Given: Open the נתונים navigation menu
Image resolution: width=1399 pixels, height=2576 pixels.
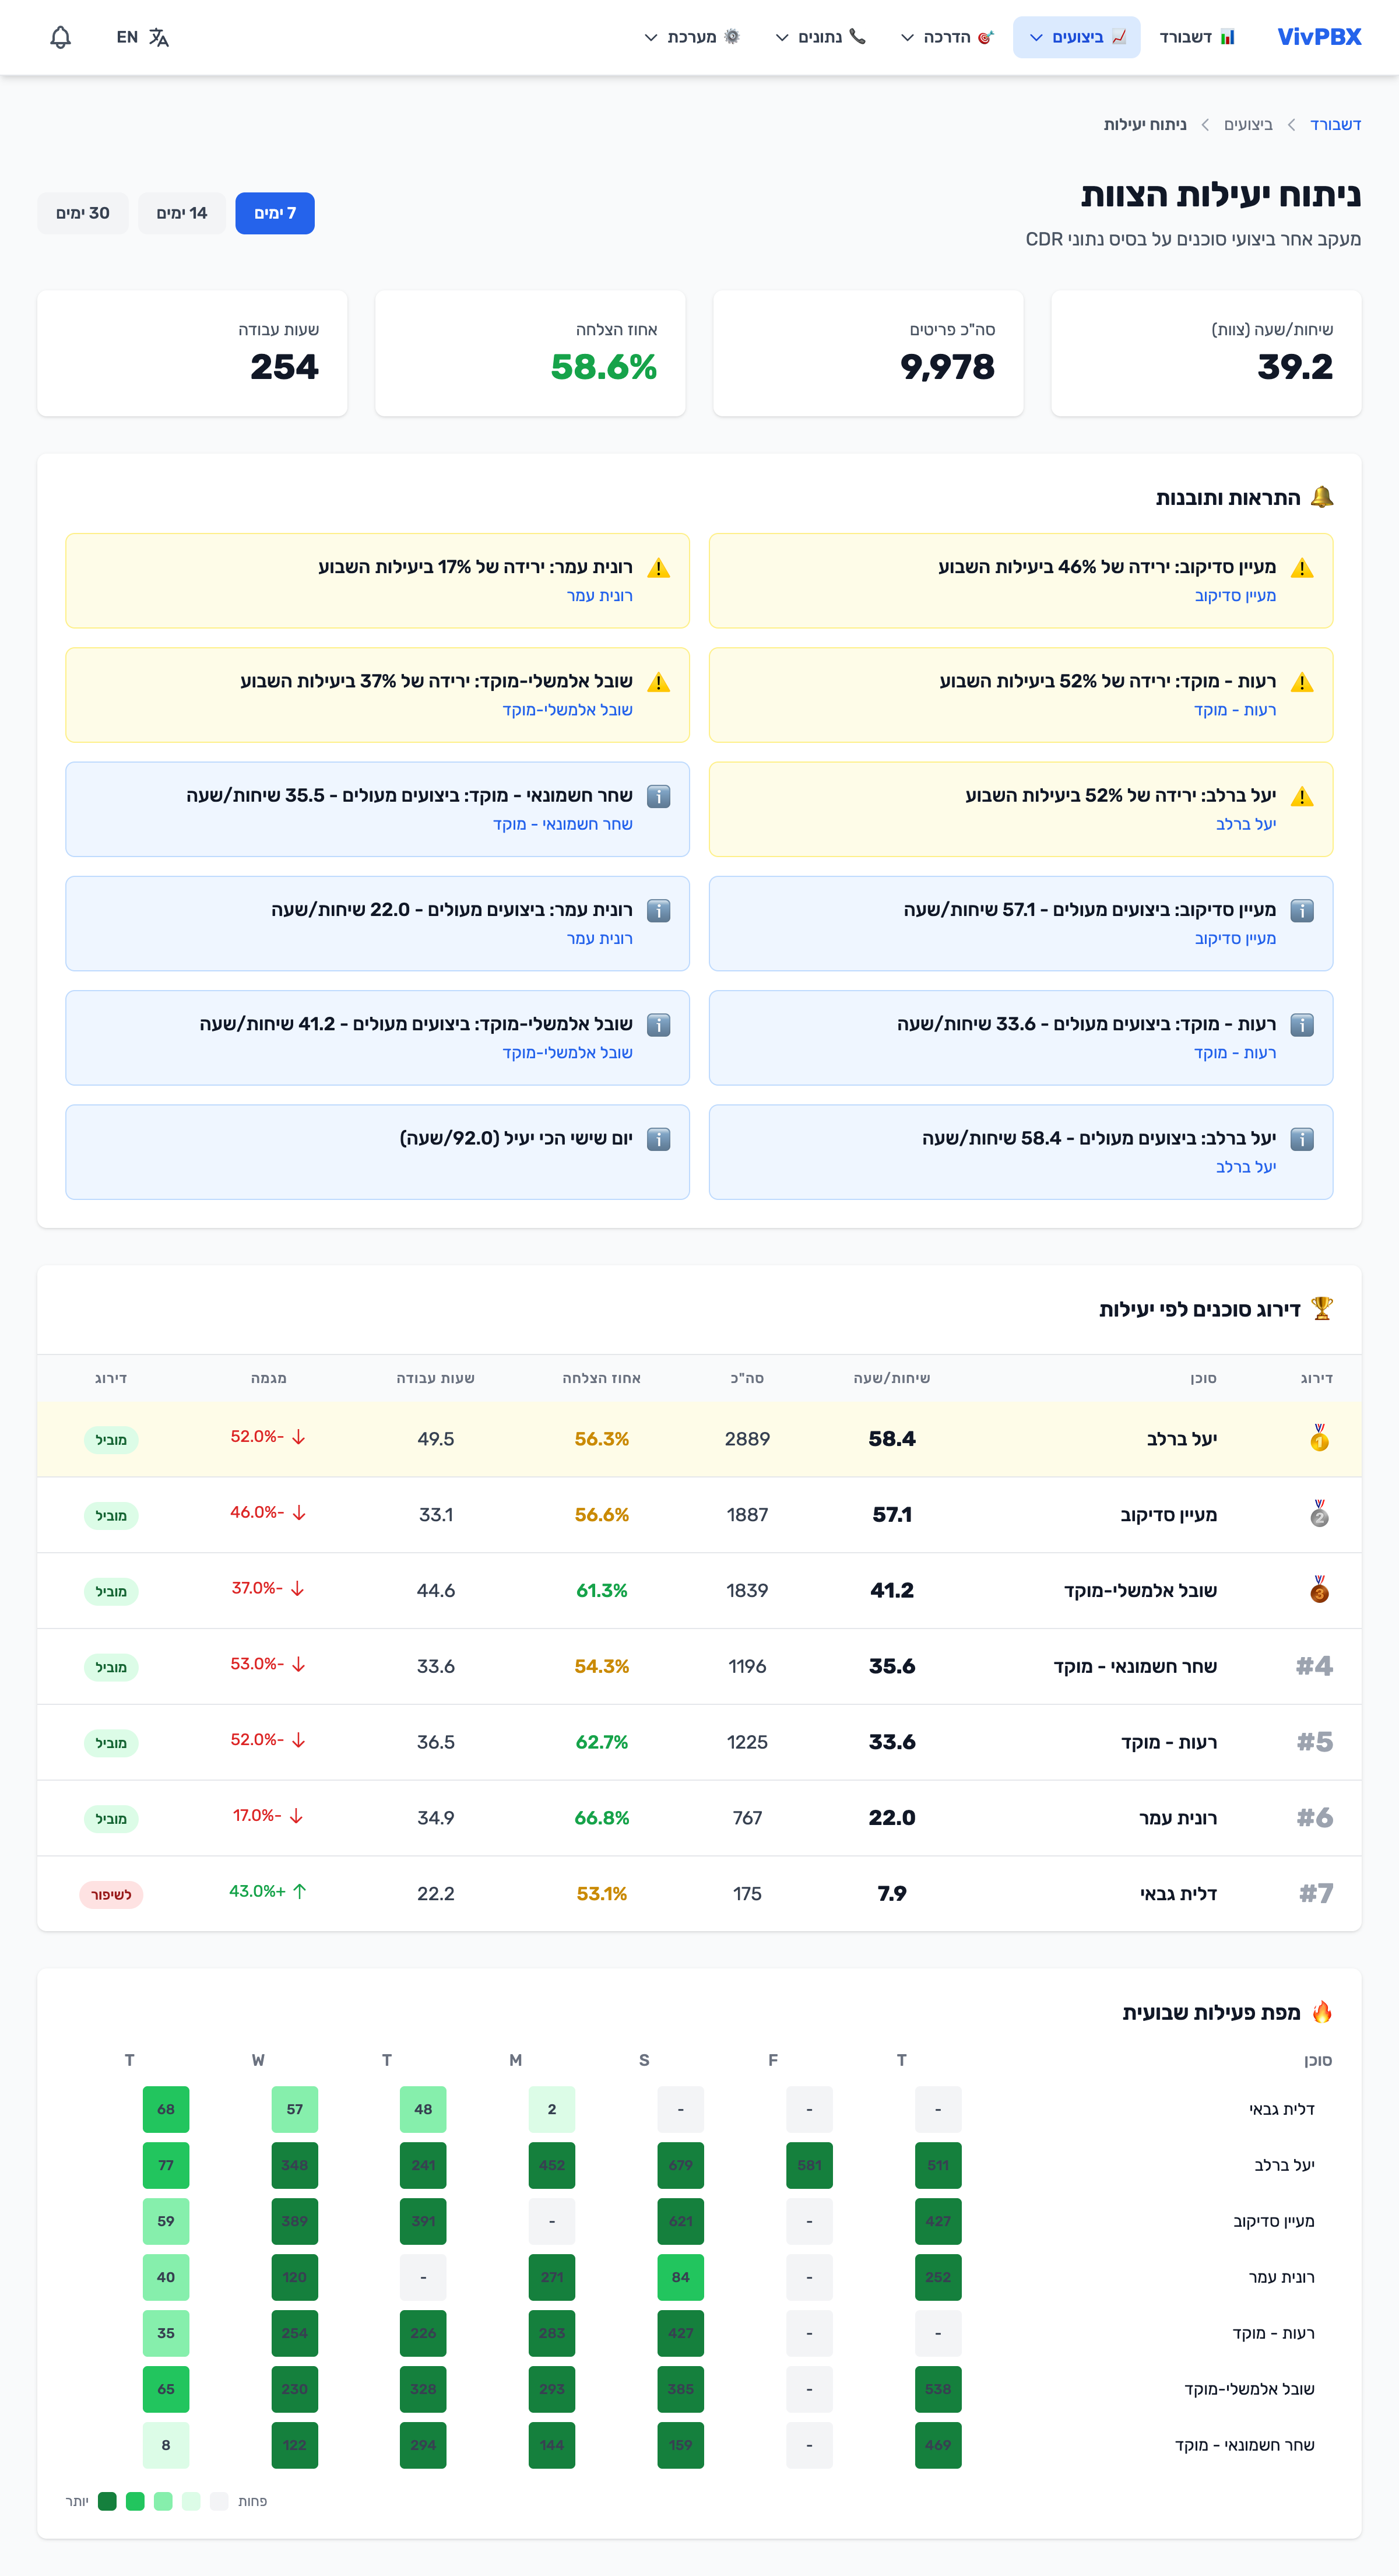Looking at the screenshot, I should 820,37.
